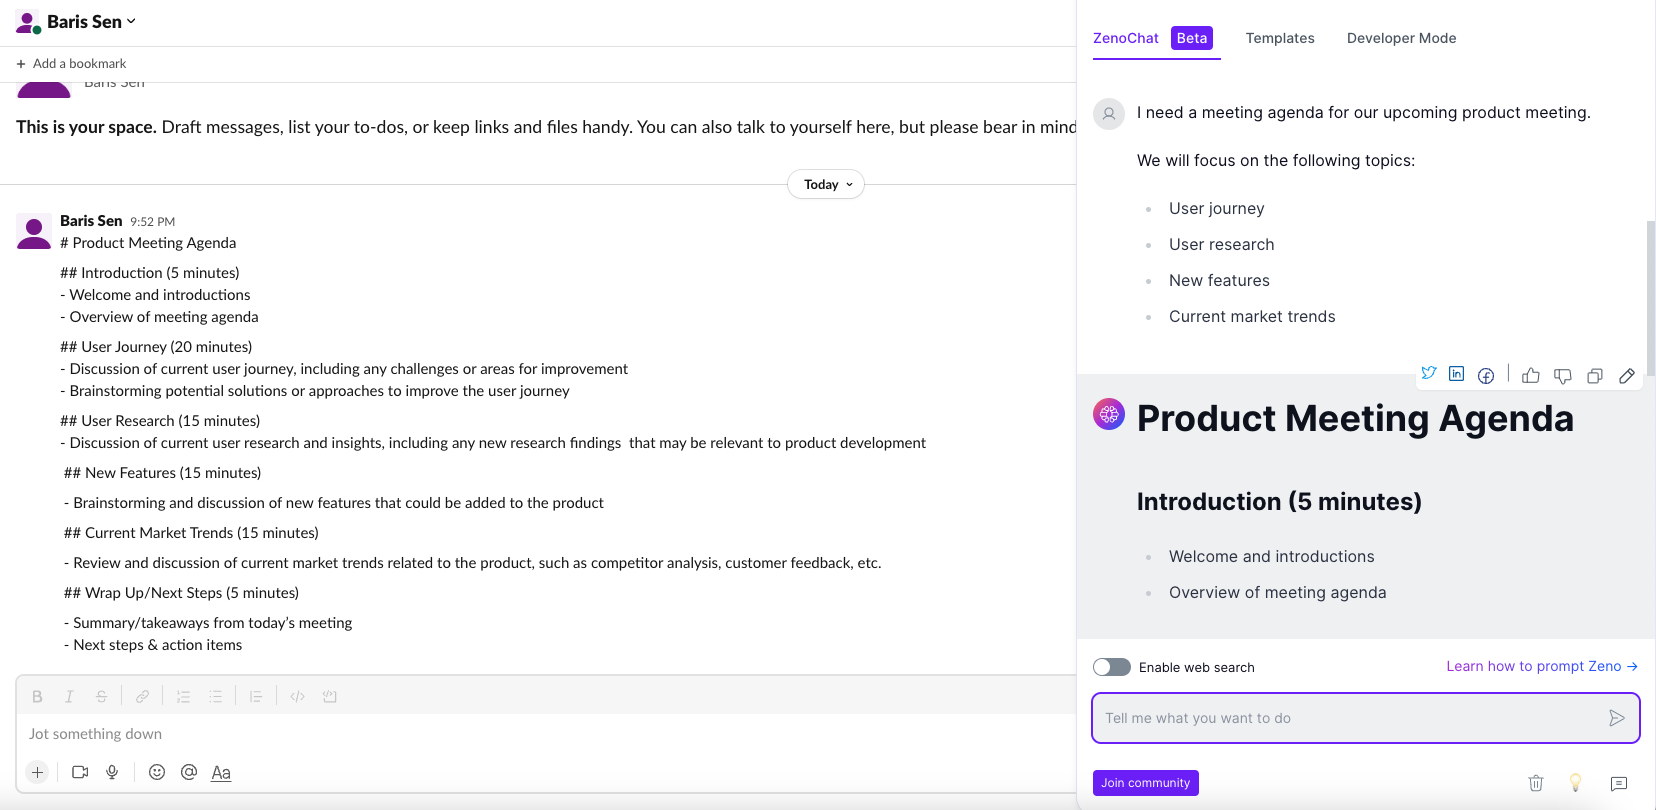Record a video clip

80,772
